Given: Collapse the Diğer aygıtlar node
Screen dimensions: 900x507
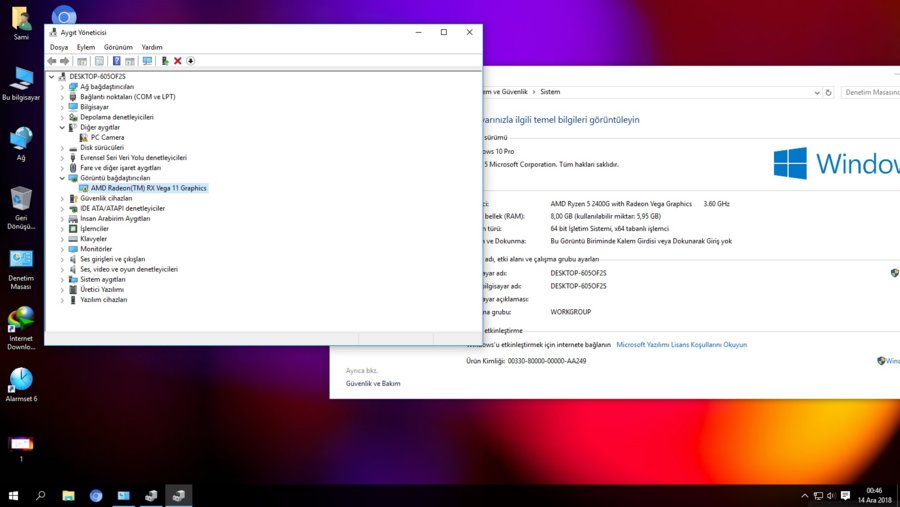Looking at the screenshot, I should click(x=62, y=127).
